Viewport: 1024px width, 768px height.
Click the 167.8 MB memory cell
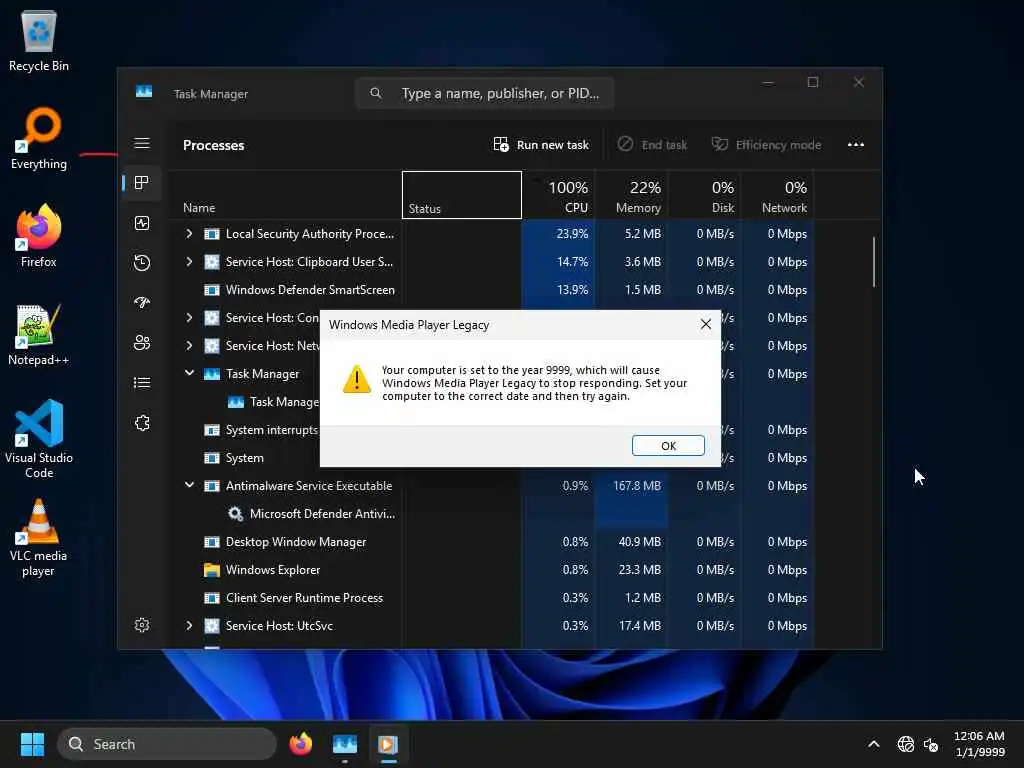(632, 486)
